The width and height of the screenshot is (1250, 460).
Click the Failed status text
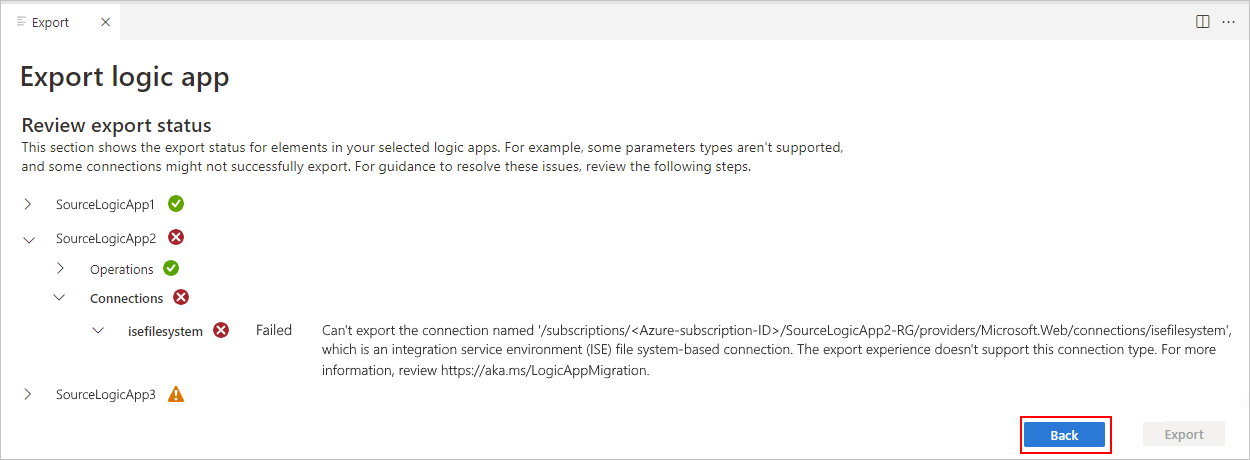tap(274, 330)
